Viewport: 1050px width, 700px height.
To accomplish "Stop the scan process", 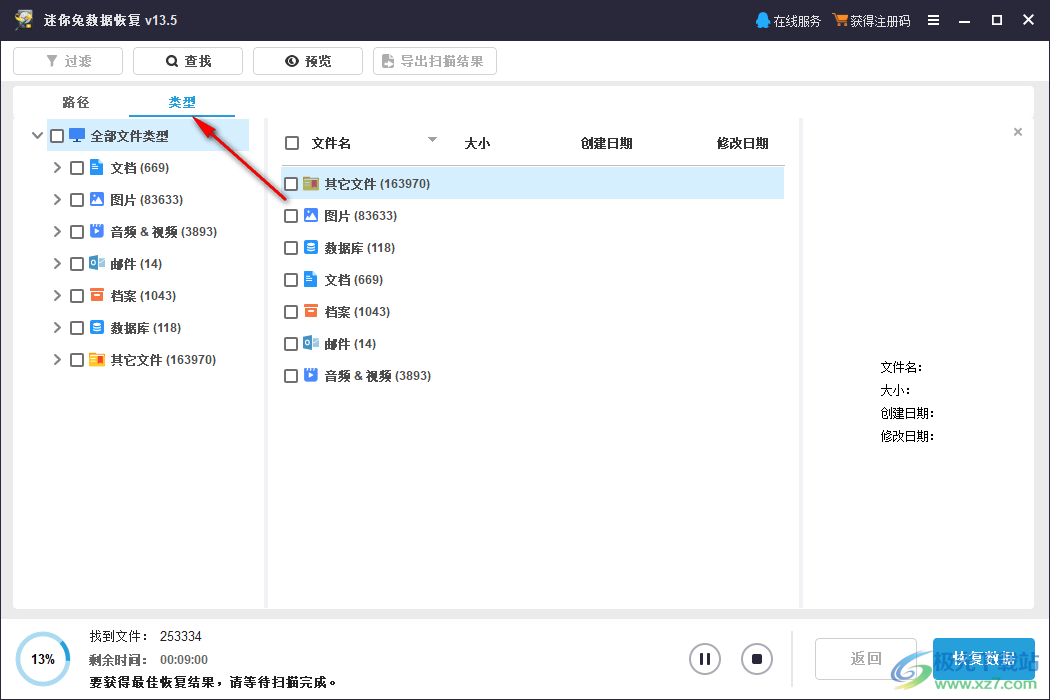I will (756, 659).
